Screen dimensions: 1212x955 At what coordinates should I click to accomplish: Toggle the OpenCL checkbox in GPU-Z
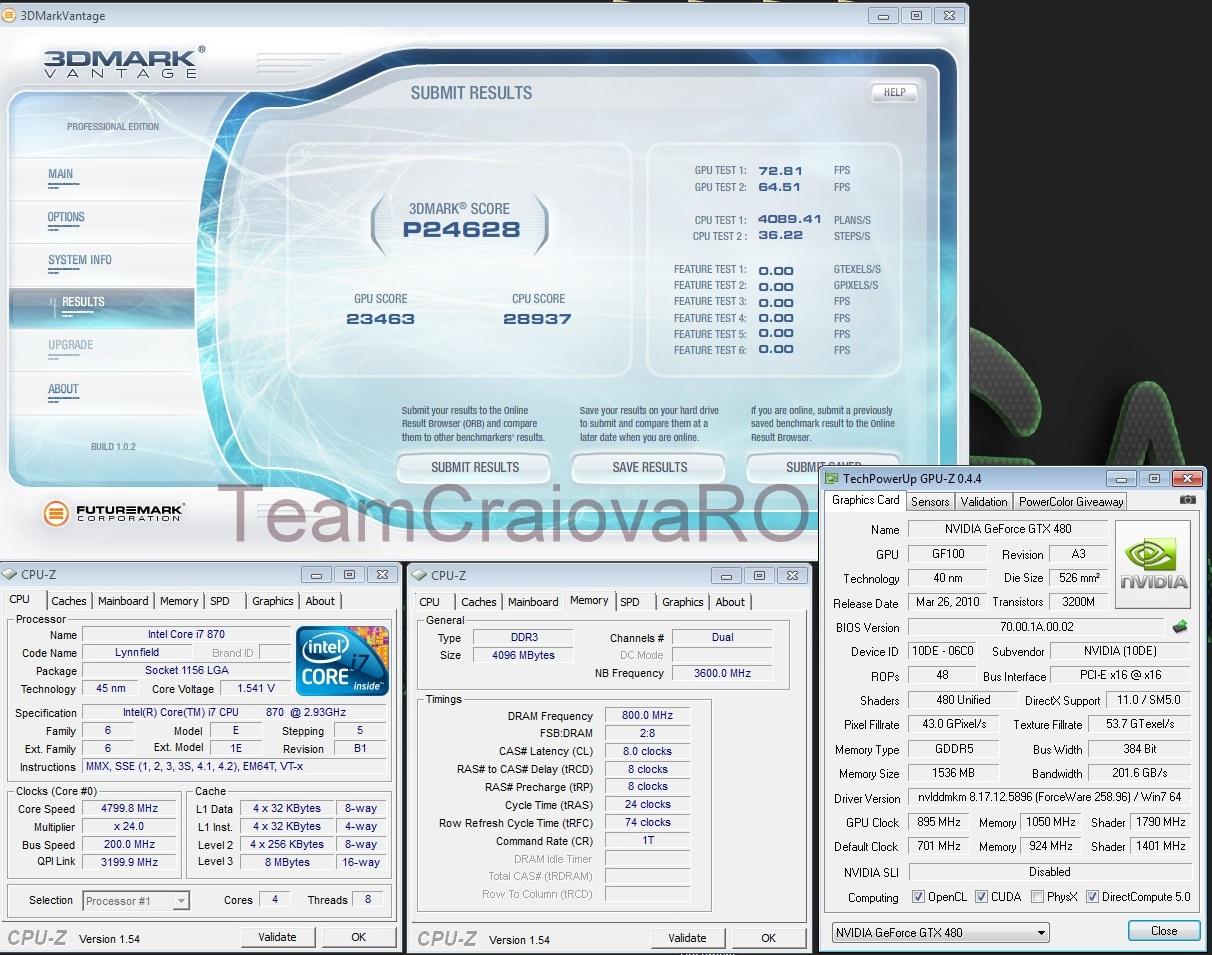(x=918, y=897)
